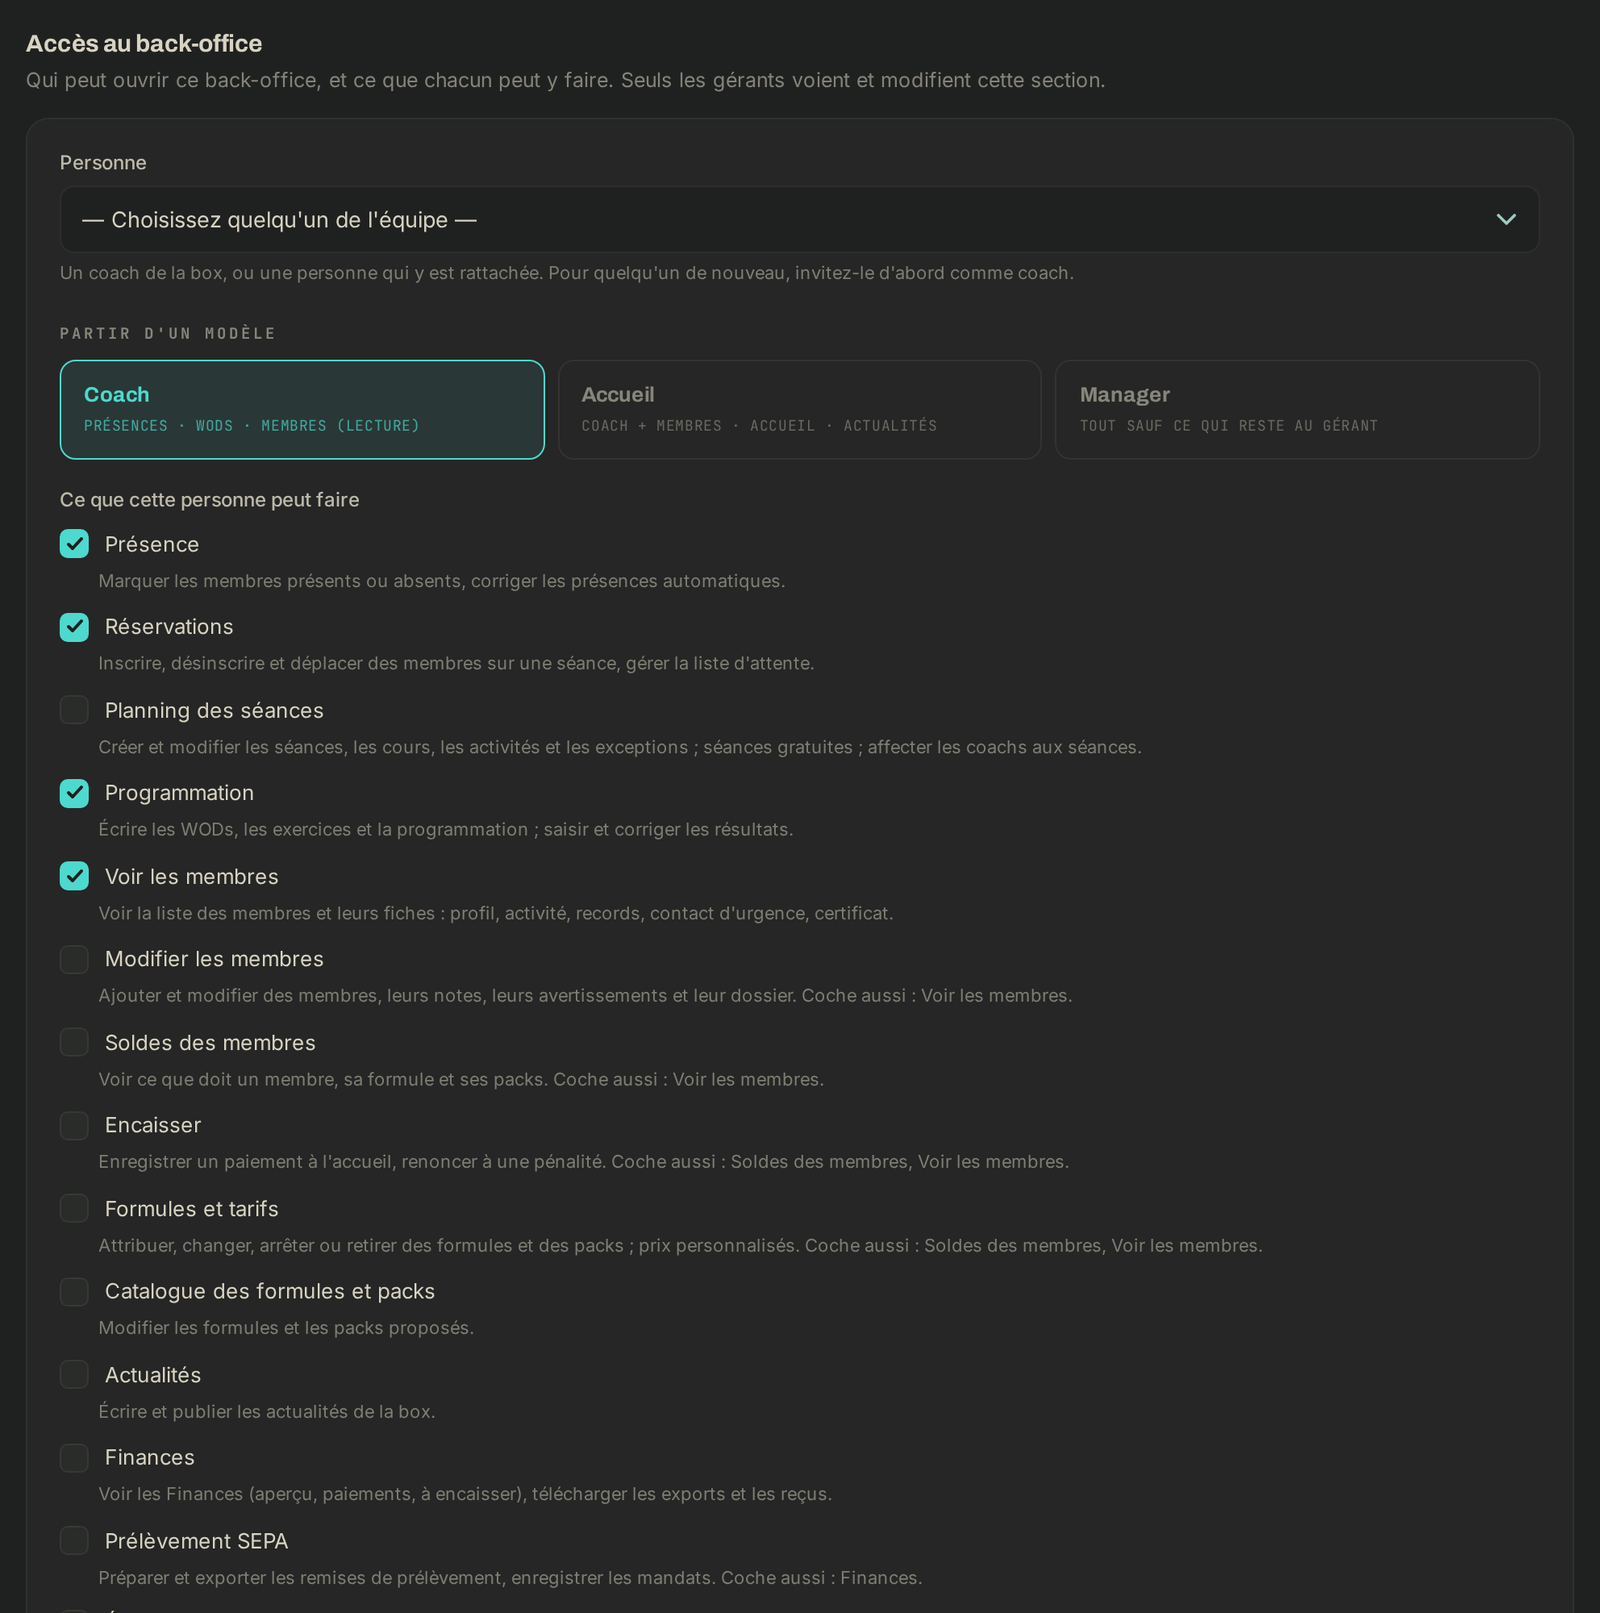The width and height of the screenshot is (1600, 1613).
Task: Tick the Soldes des membres checkbox
Action: click(74, 1042)
